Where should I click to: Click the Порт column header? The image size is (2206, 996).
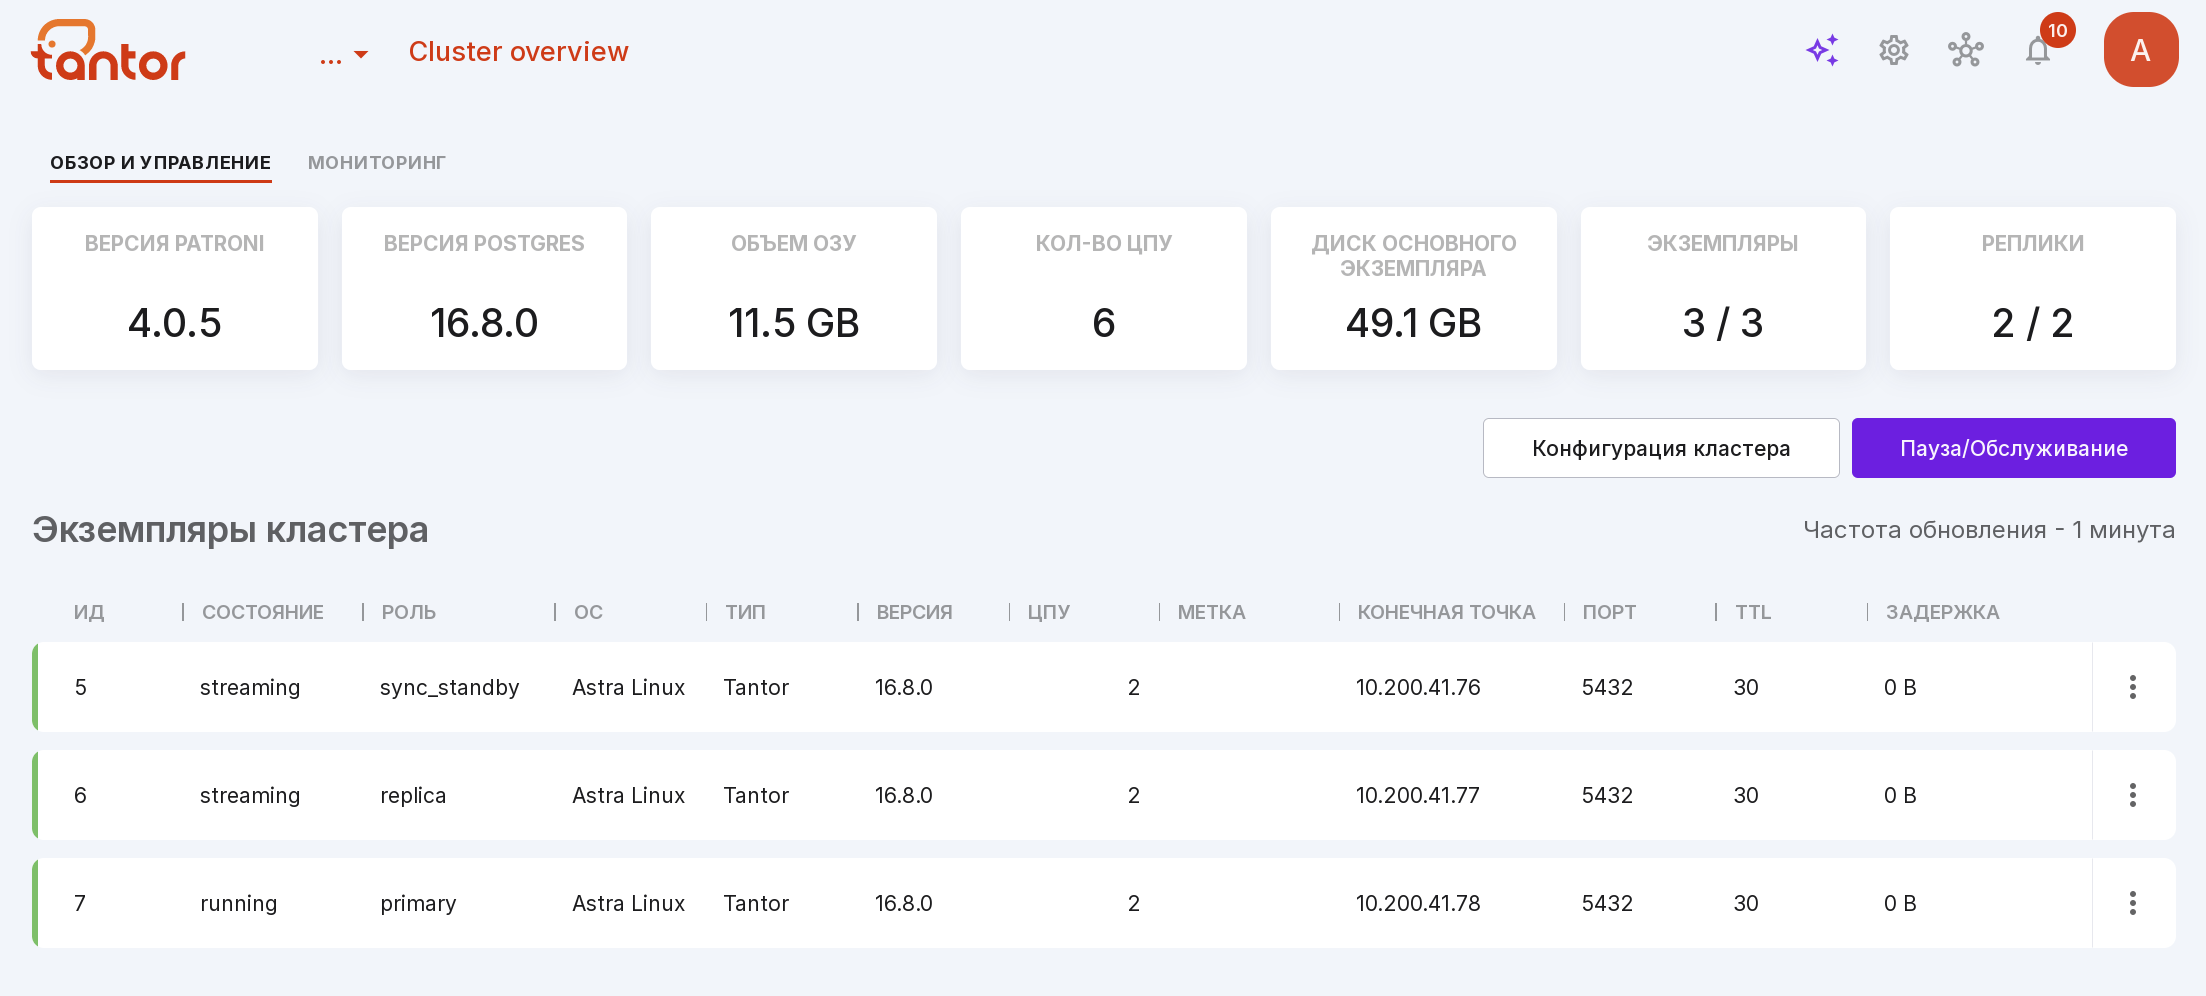coord(1609,612)
